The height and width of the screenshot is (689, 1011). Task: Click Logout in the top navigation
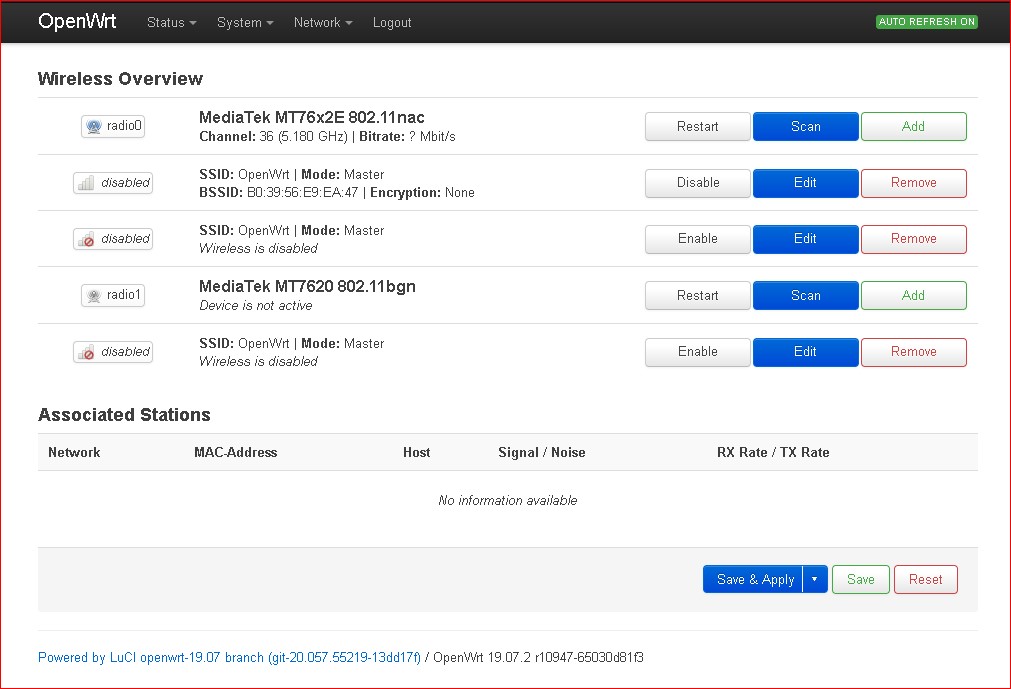click(392, 22)
